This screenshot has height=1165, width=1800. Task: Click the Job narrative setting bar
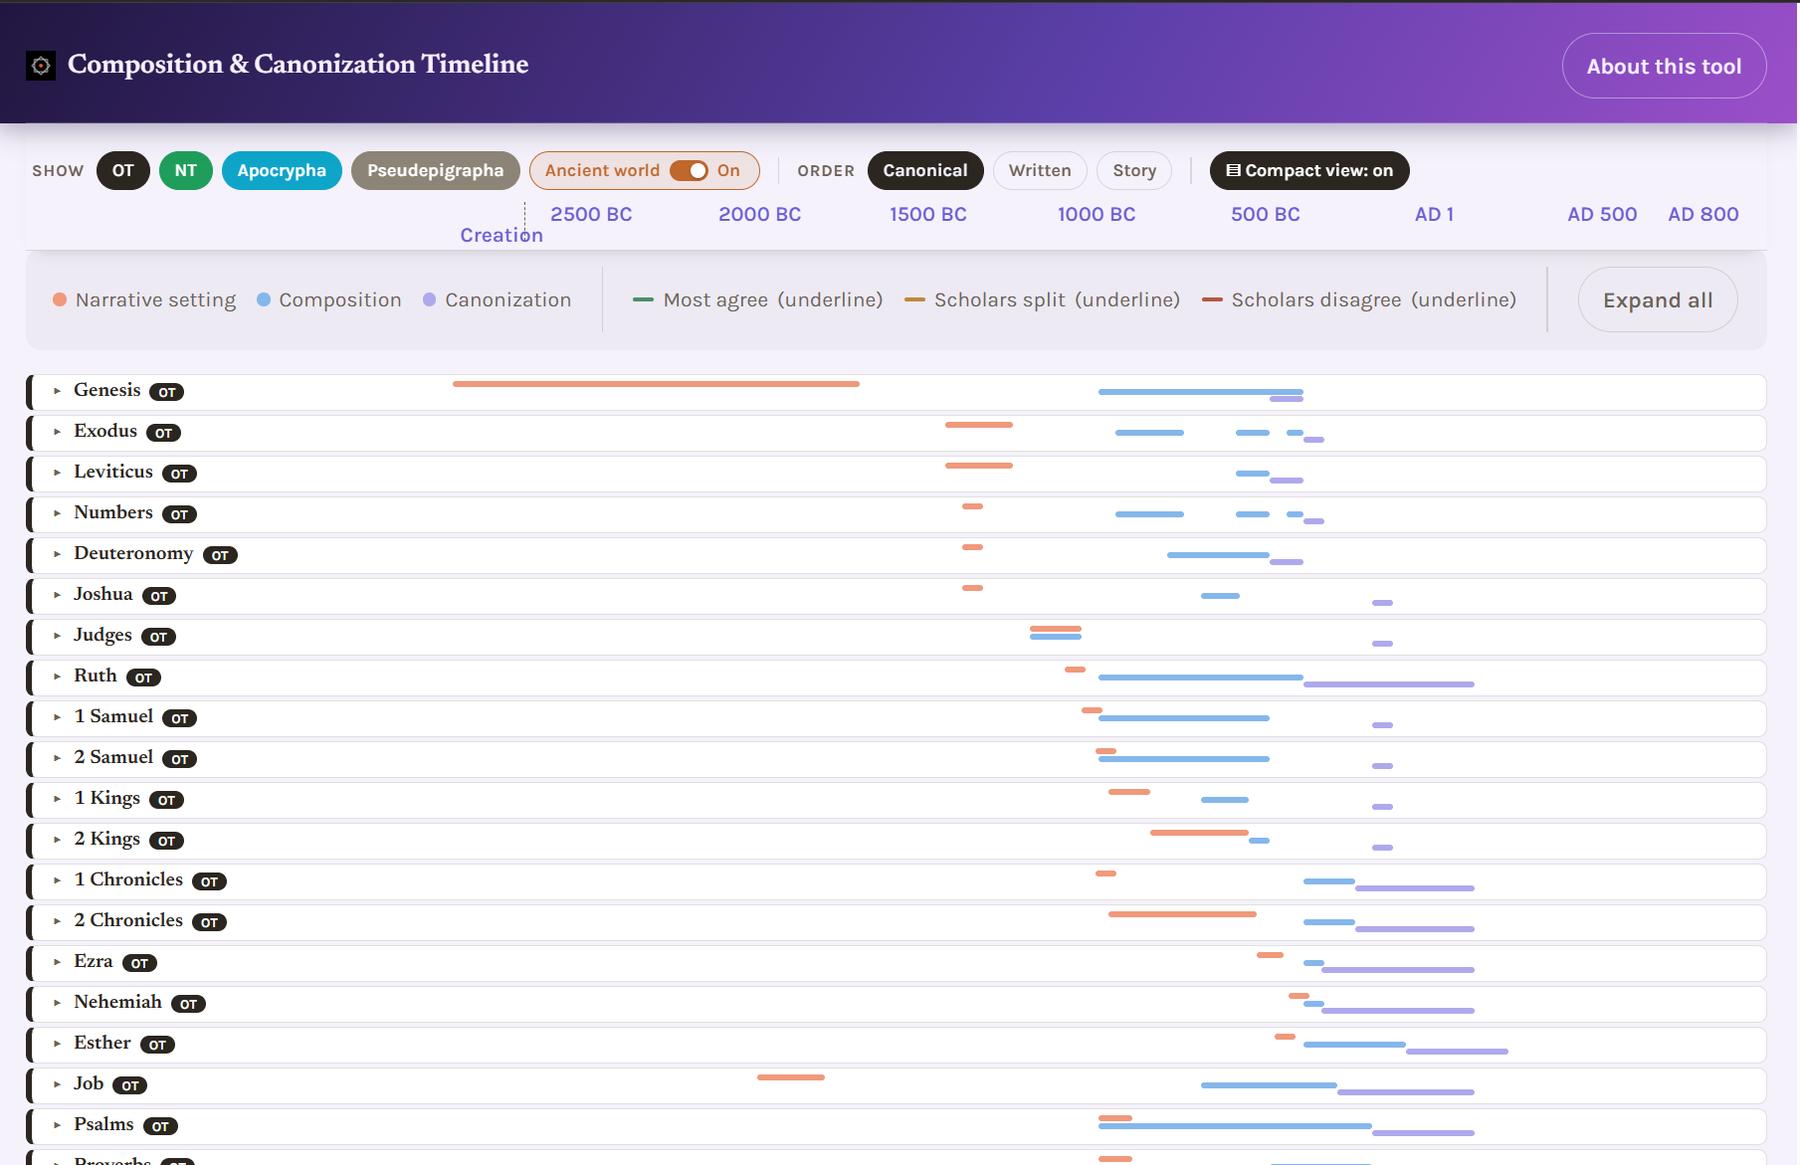click(x=791, y=1077)
